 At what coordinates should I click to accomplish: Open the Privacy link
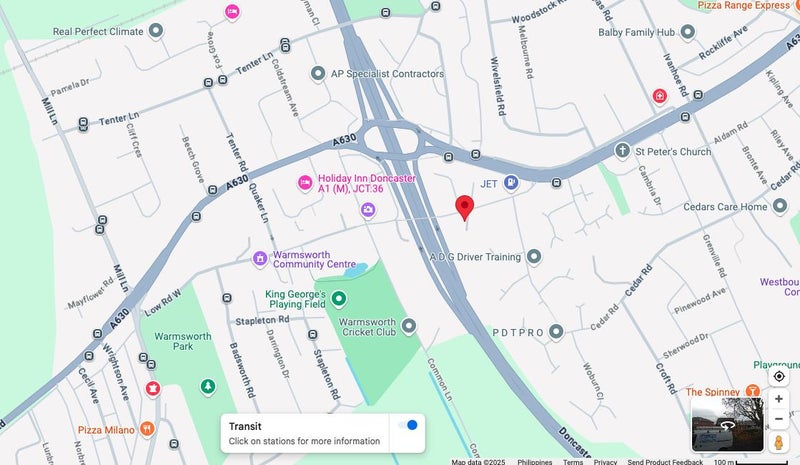click(x=605, y=461)
